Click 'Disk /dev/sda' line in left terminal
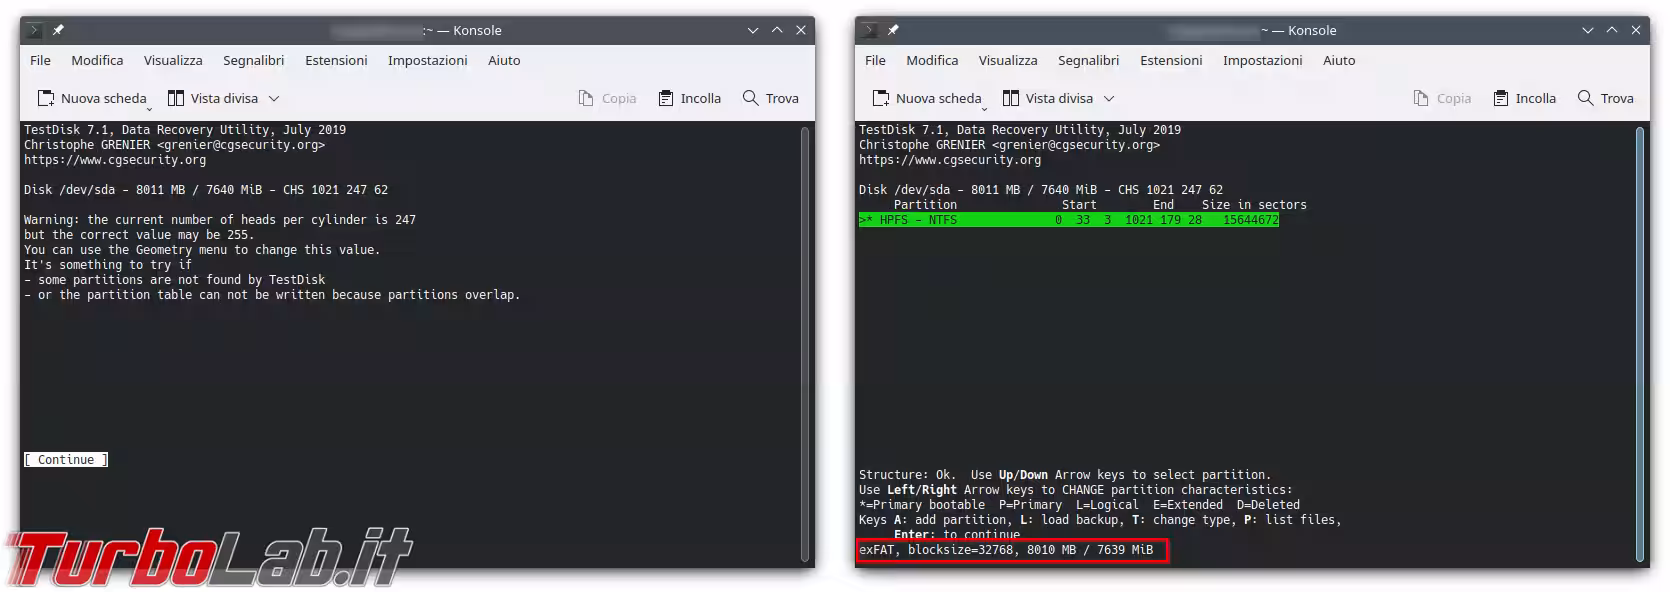The height and width of the screenshot is (592, 1670). pyautogui.click(x=206, y=190)
